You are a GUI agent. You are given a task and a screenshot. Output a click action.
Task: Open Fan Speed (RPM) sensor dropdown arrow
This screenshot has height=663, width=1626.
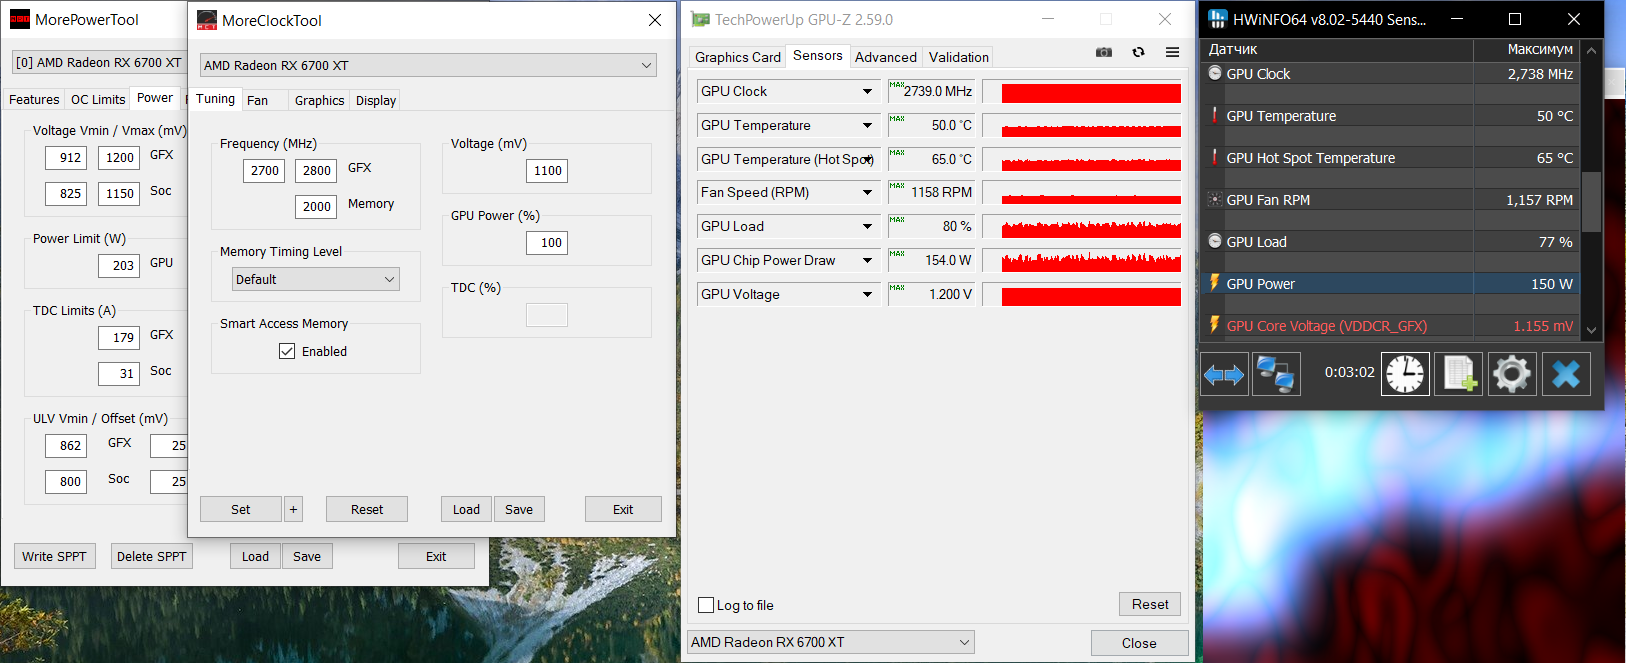pos(867,192)
